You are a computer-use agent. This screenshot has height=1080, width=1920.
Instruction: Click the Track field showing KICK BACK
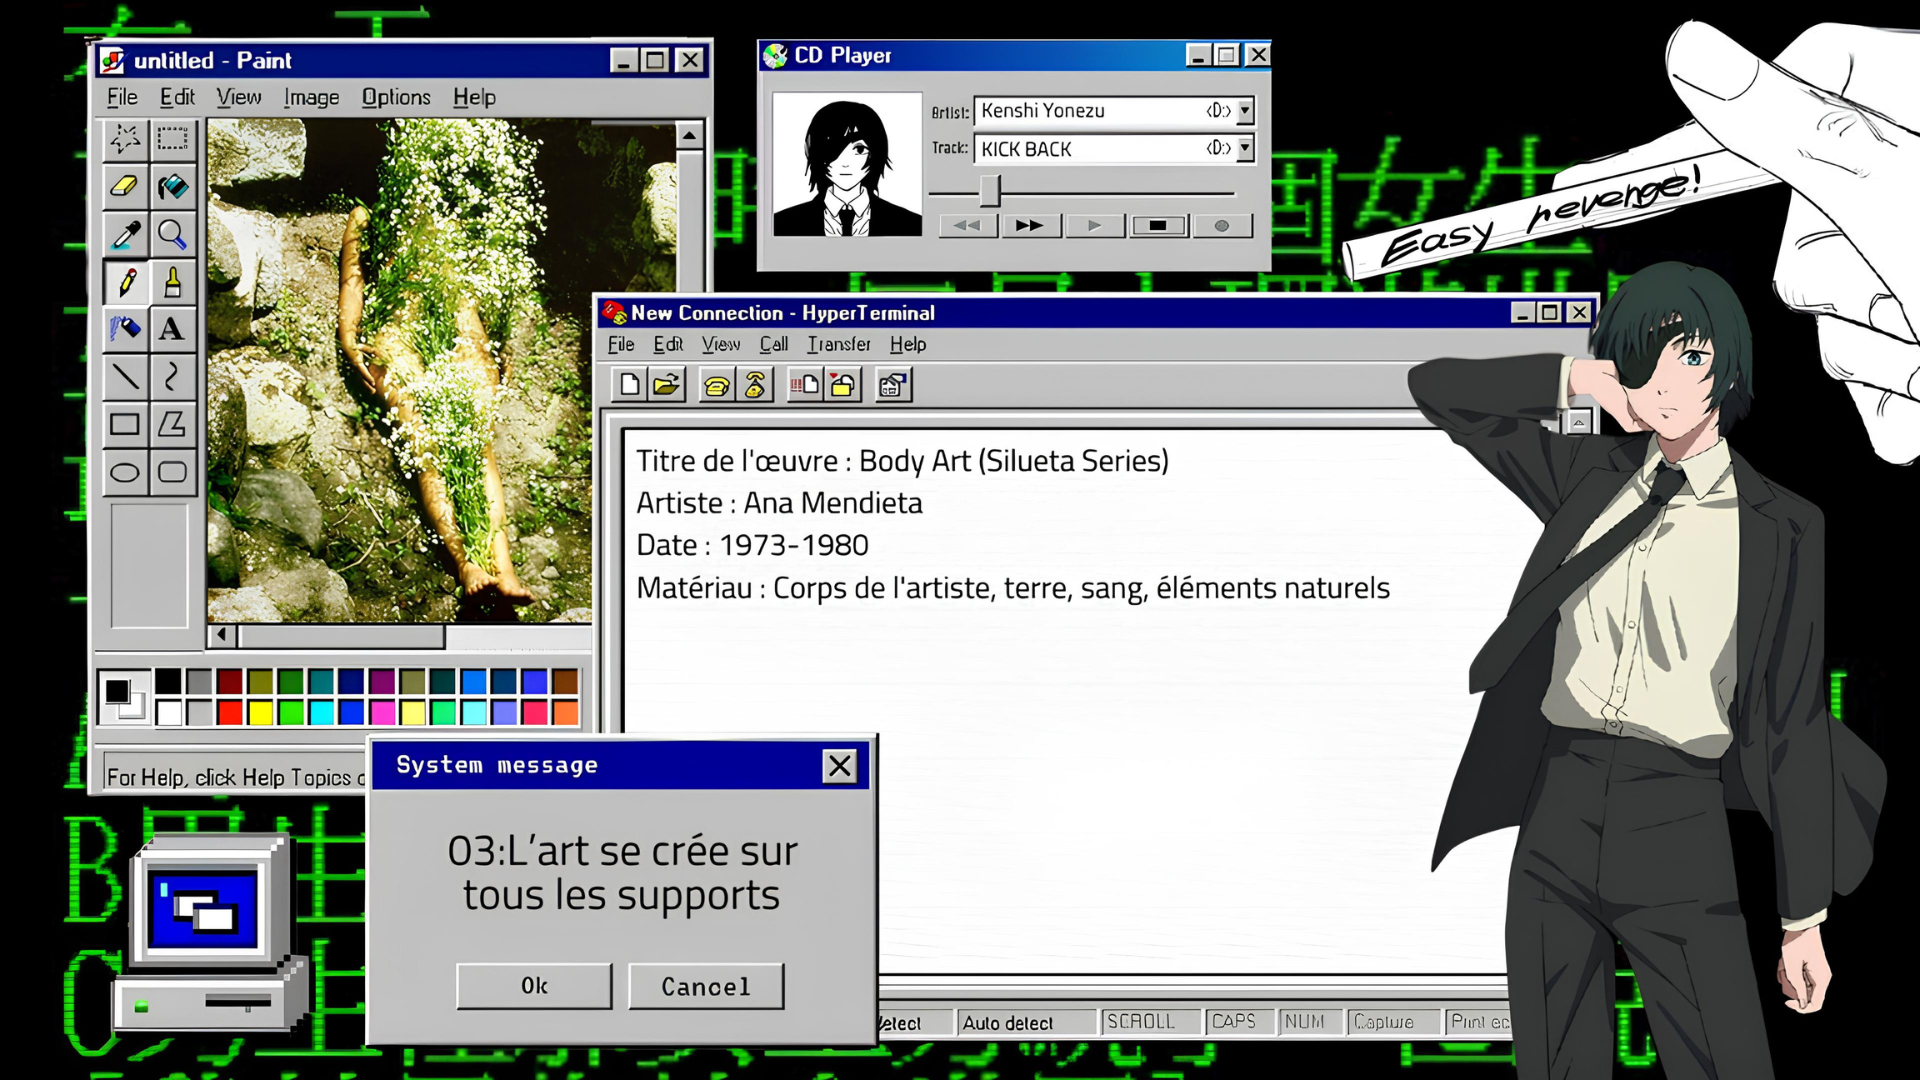[x=1114, y=148]
